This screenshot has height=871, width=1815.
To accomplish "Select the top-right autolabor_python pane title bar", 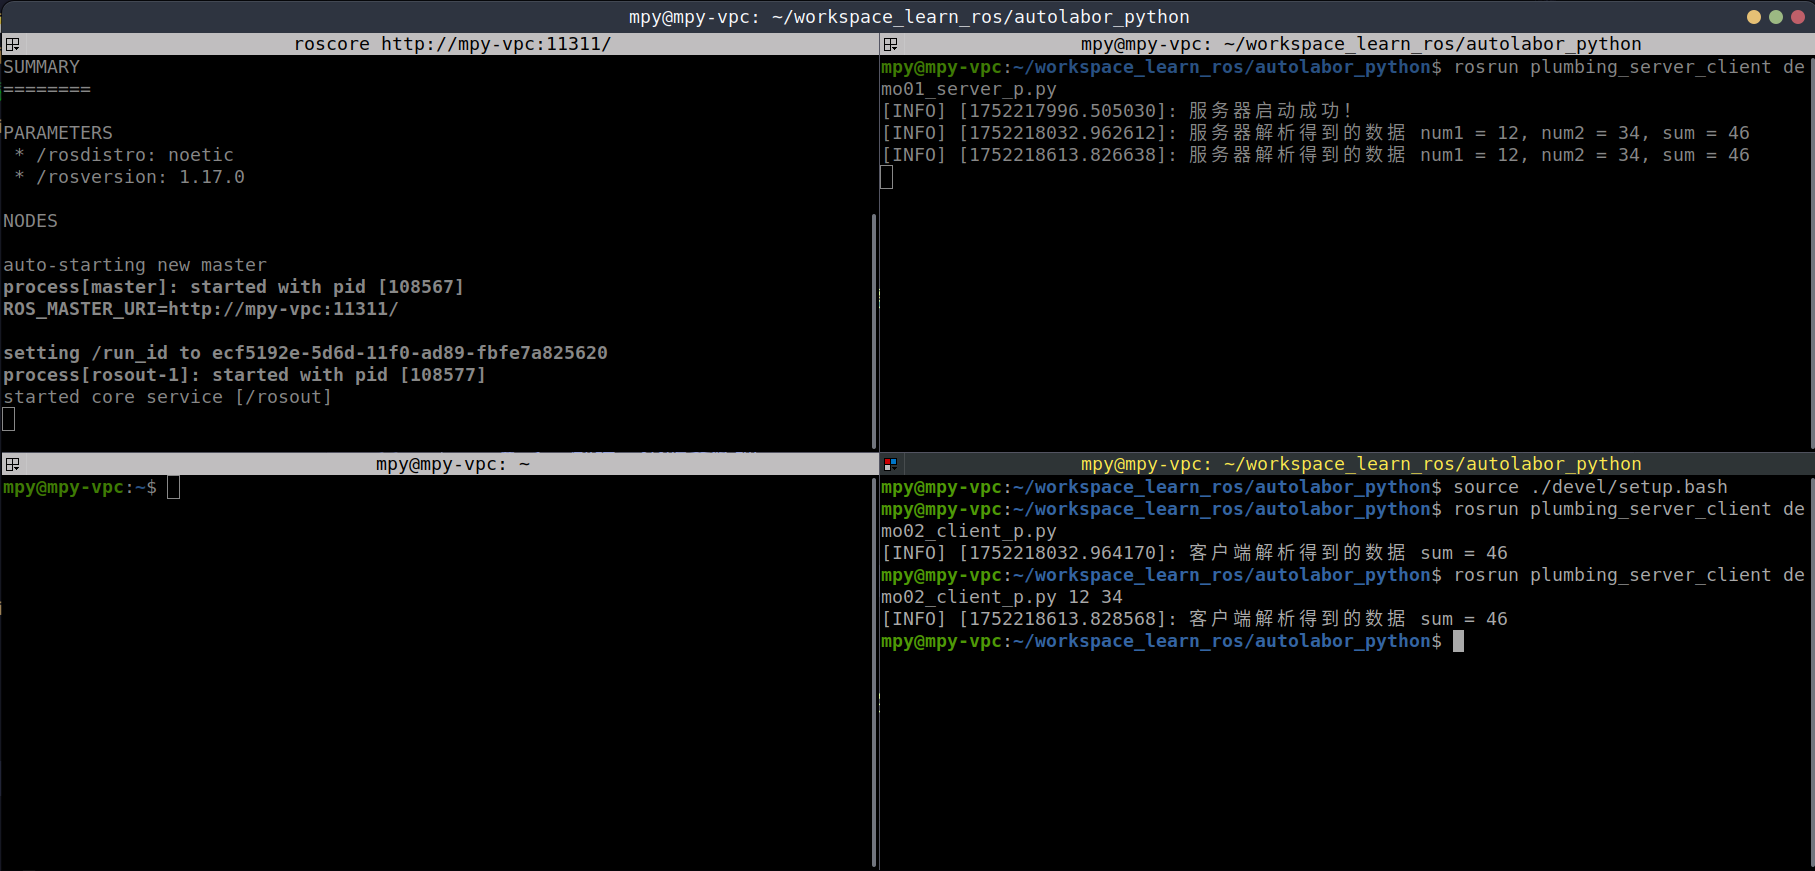I will coord(1360,44).
